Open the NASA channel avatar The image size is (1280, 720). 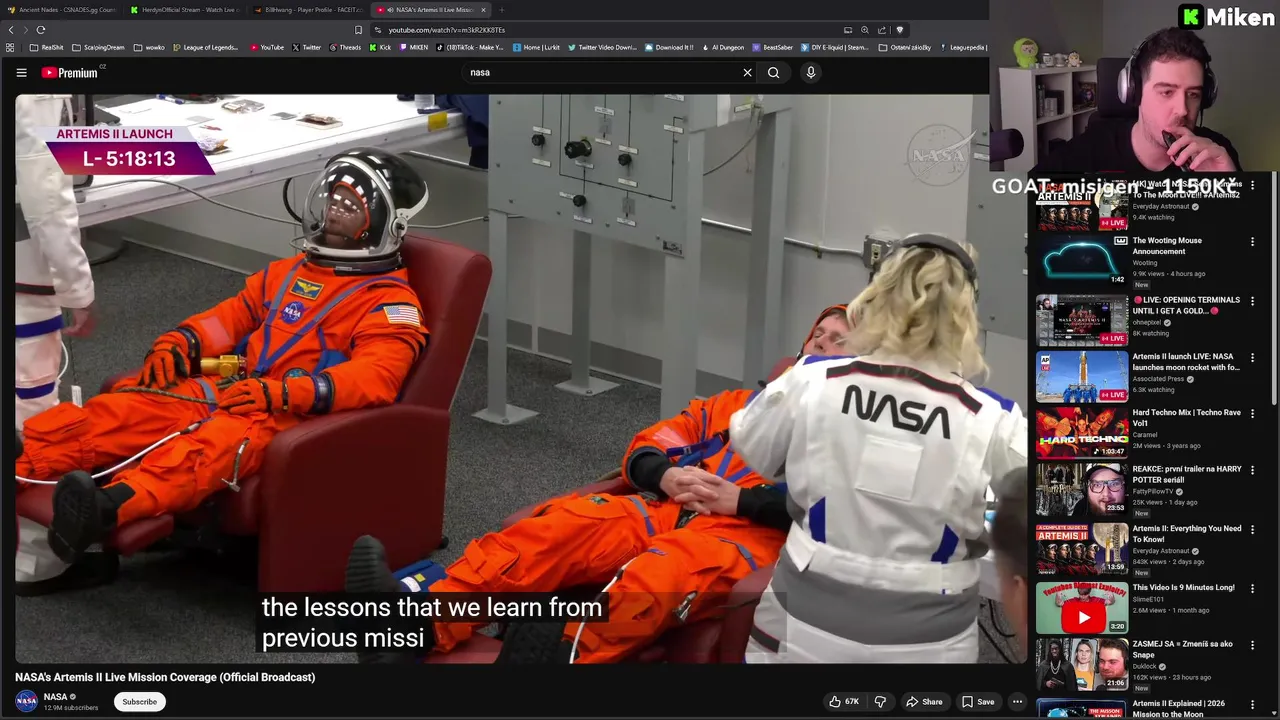click(27, 701)
